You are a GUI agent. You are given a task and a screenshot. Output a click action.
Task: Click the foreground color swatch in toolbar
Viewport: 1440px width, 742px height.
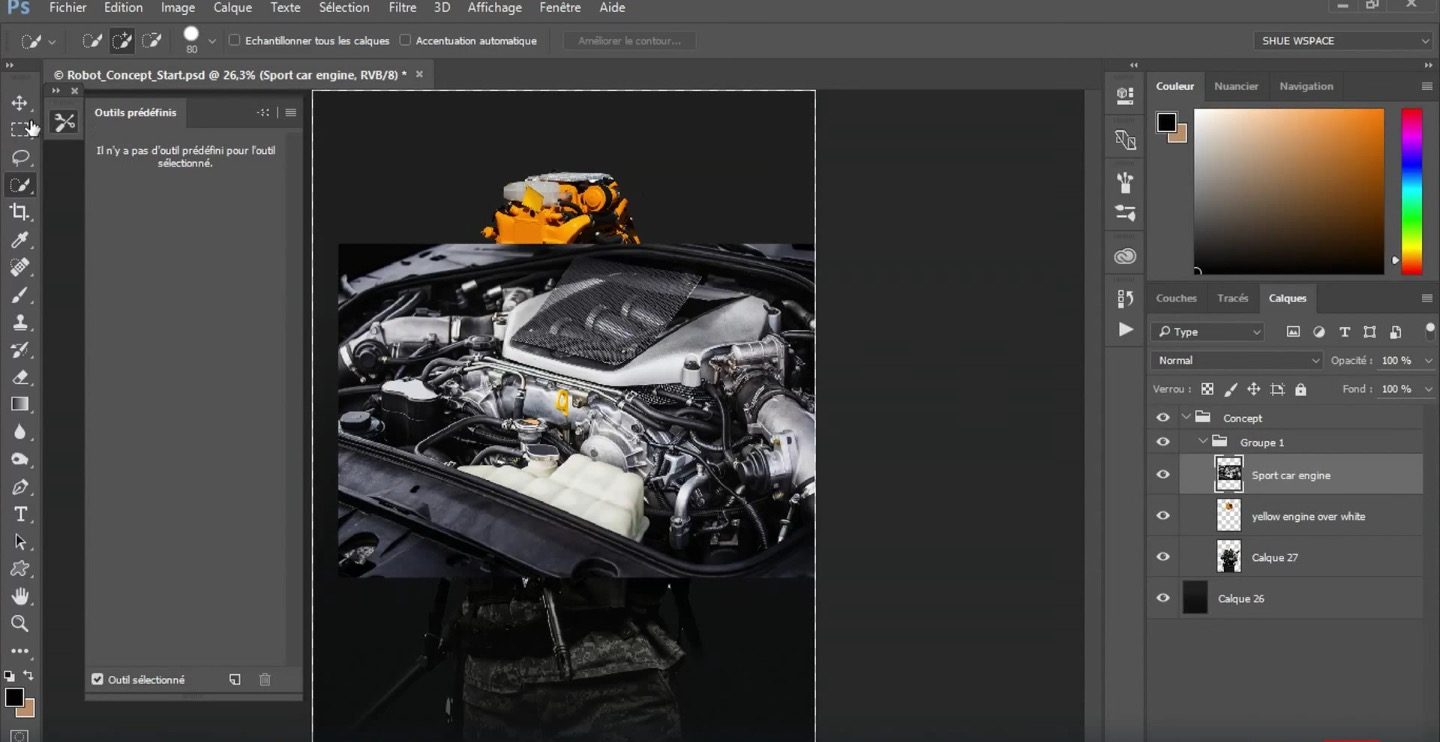click(x=14, y=697)
